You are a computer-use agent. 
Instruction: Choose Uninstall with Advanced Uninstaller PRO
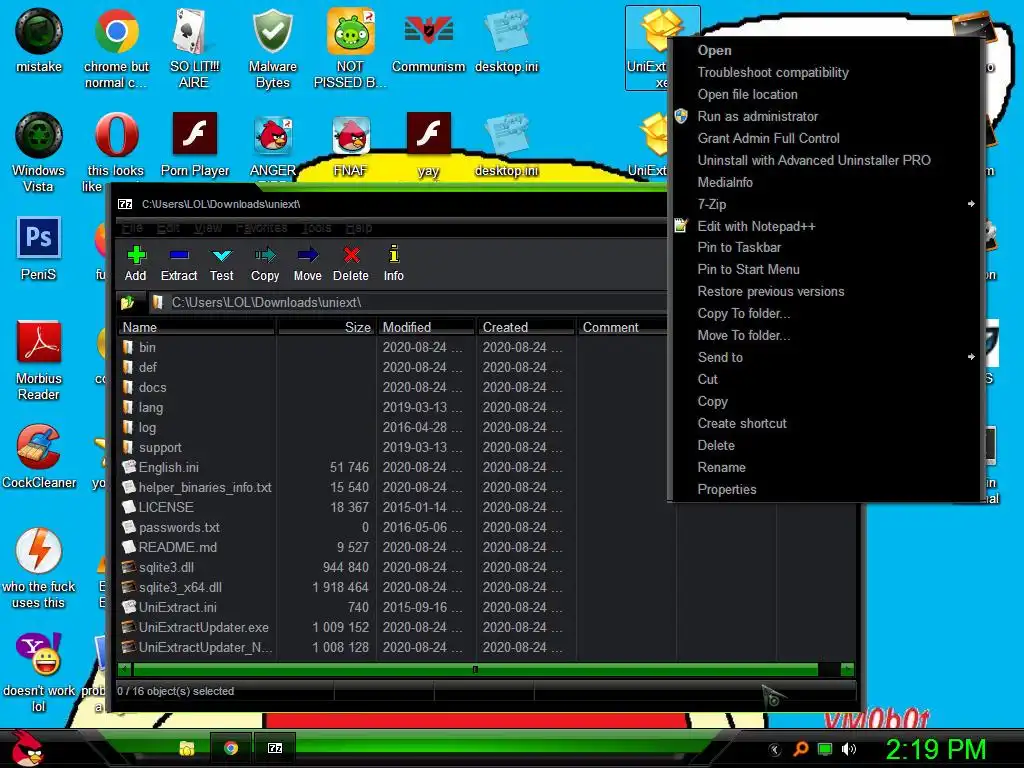tap(825, 160)
